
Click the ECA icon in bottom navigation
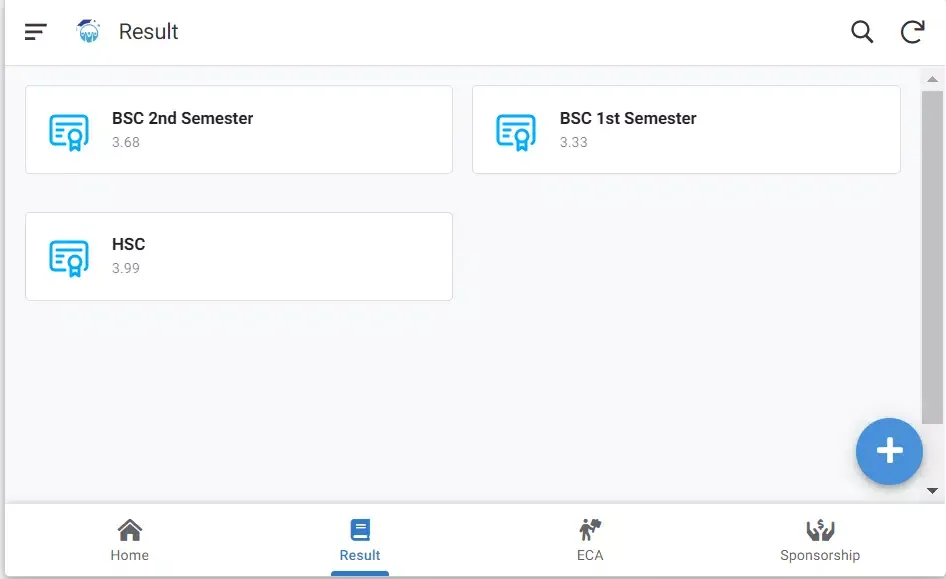589,527
